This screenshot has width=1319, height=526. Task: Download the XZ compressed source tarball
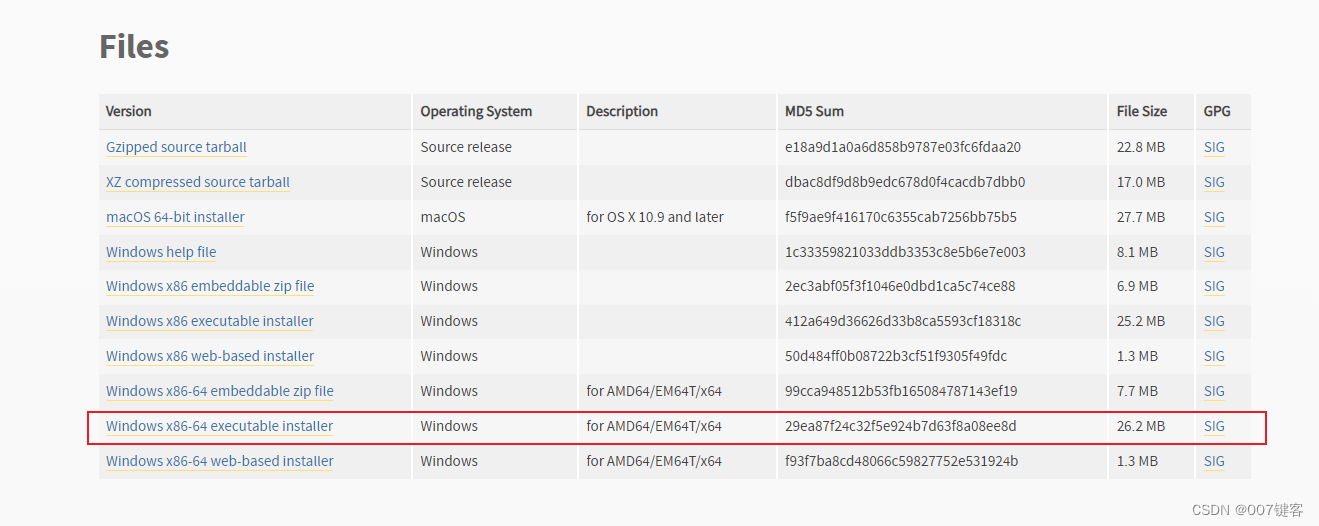[x=198, y=182]
